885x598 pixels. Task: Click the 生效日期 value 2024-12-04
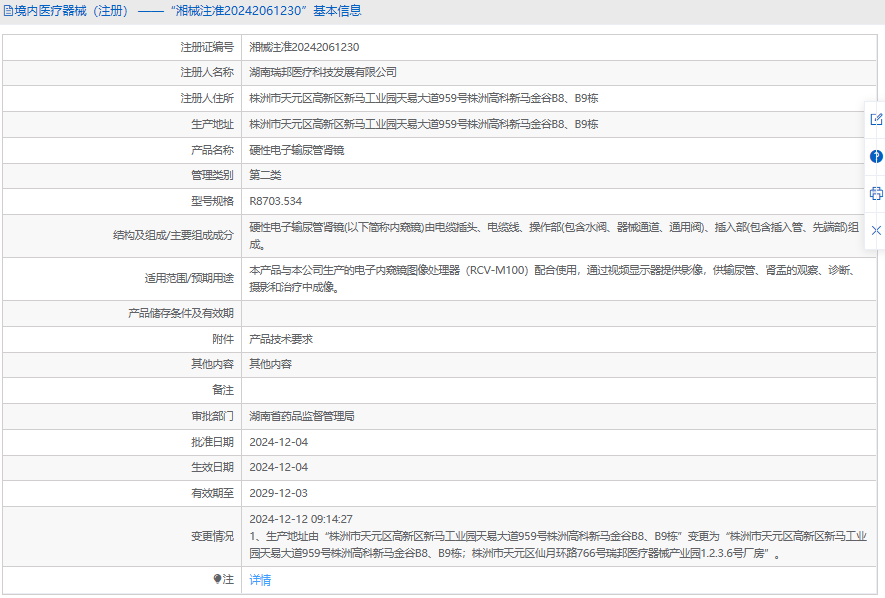pos(279,467)
